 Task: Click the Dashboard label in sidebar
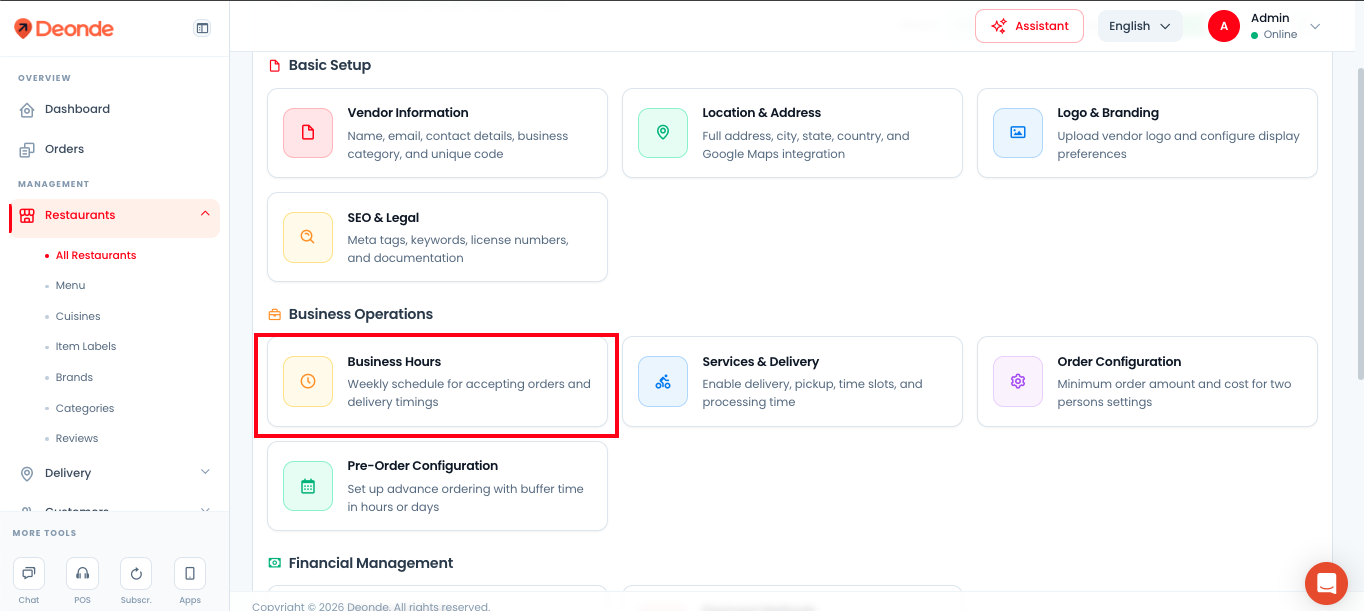[77, 110]
